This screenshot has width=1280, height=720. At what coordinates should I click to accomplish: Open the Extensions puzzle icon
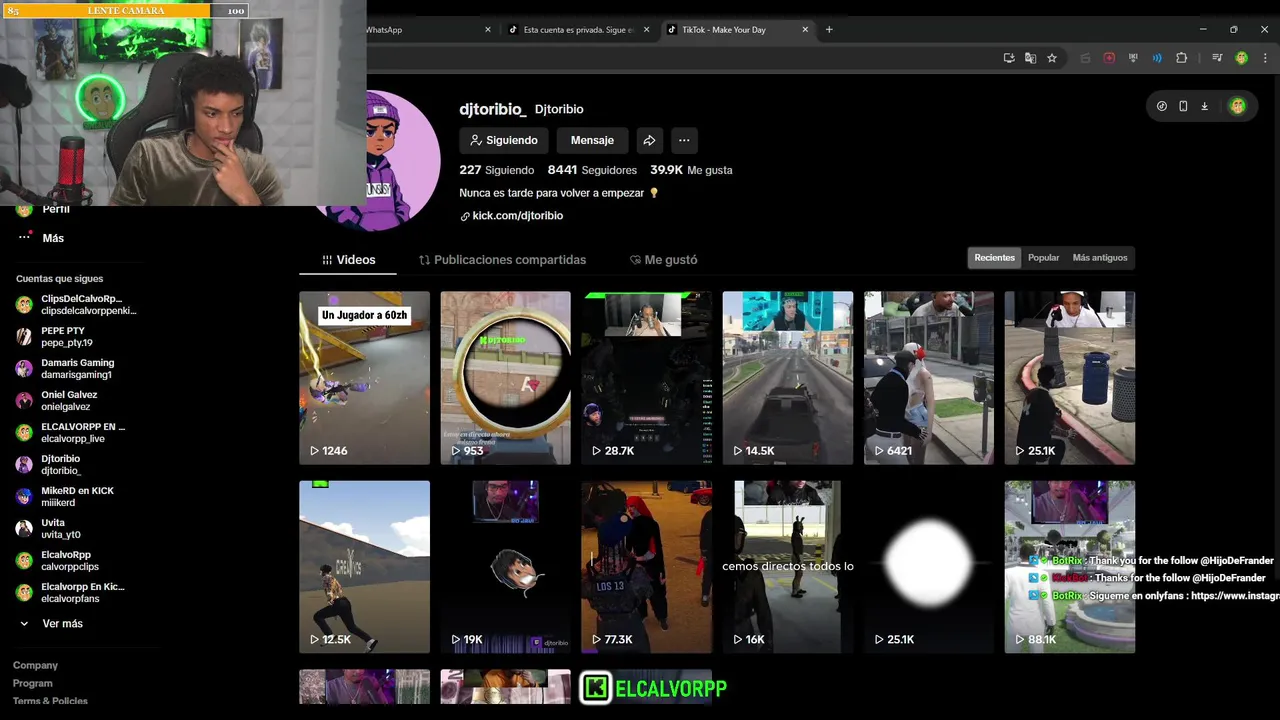[x=1181, y=58]
